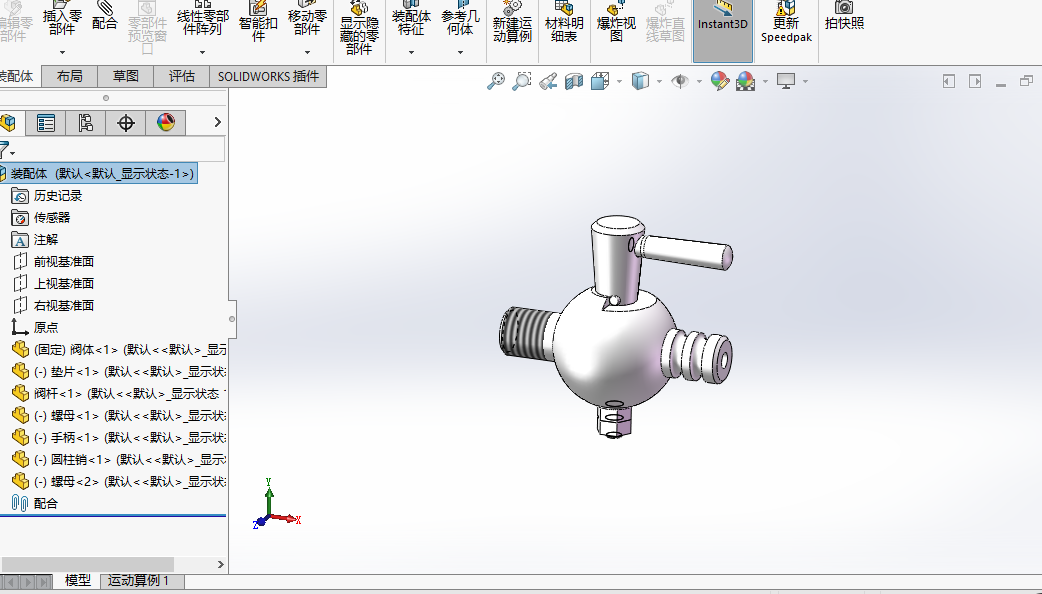Click horizontal scrollbar right arrow in tree
This screenshot has height=594, width=1042.
tap(221, 564)
